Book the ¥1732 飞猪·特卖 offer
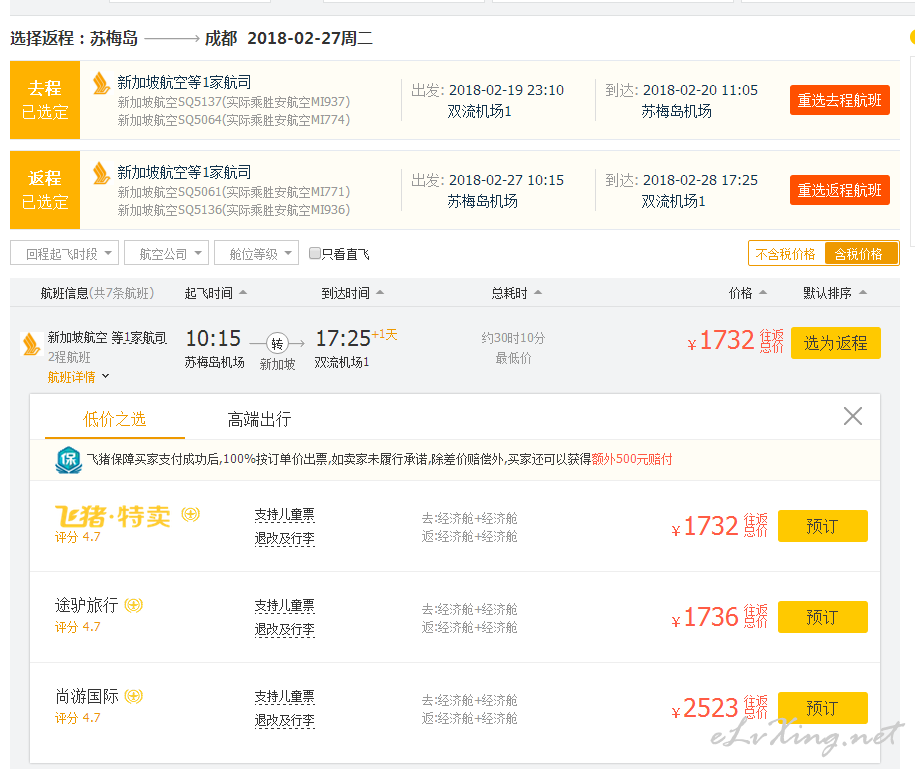915x769 pixels. point(823,526)
